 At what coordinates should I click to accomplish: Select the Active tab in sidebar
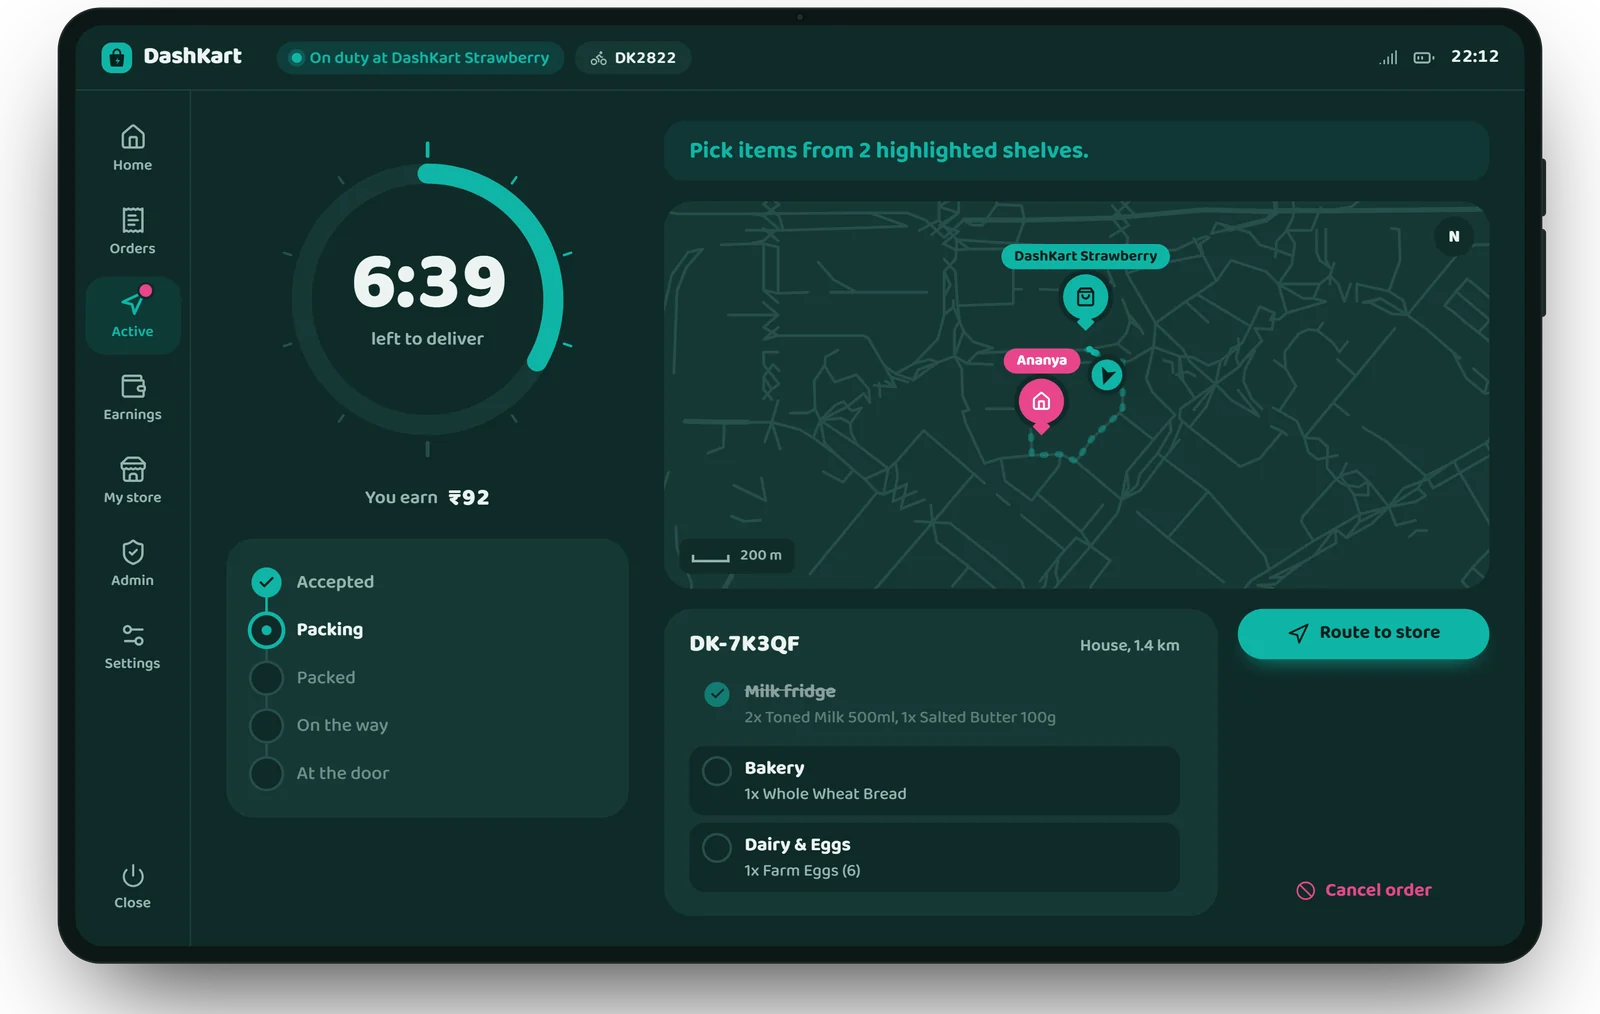point(133,315)
